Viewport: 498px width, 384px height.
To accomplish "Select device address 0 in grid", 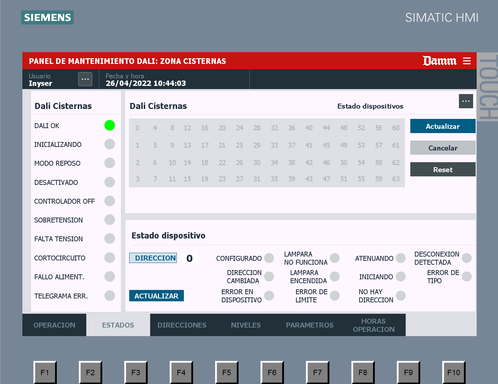I will coord(138,128).
